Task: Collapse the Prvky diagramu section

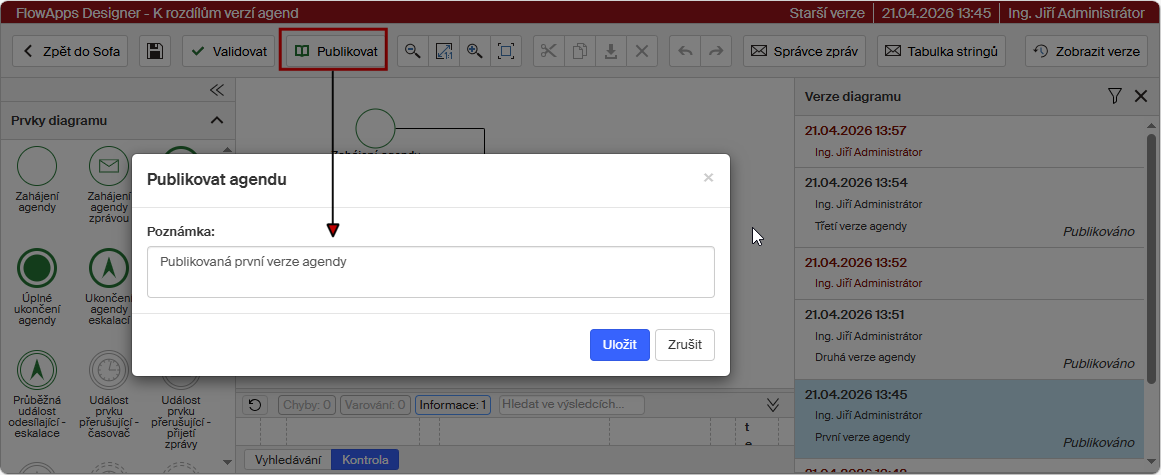Action: 216,120
